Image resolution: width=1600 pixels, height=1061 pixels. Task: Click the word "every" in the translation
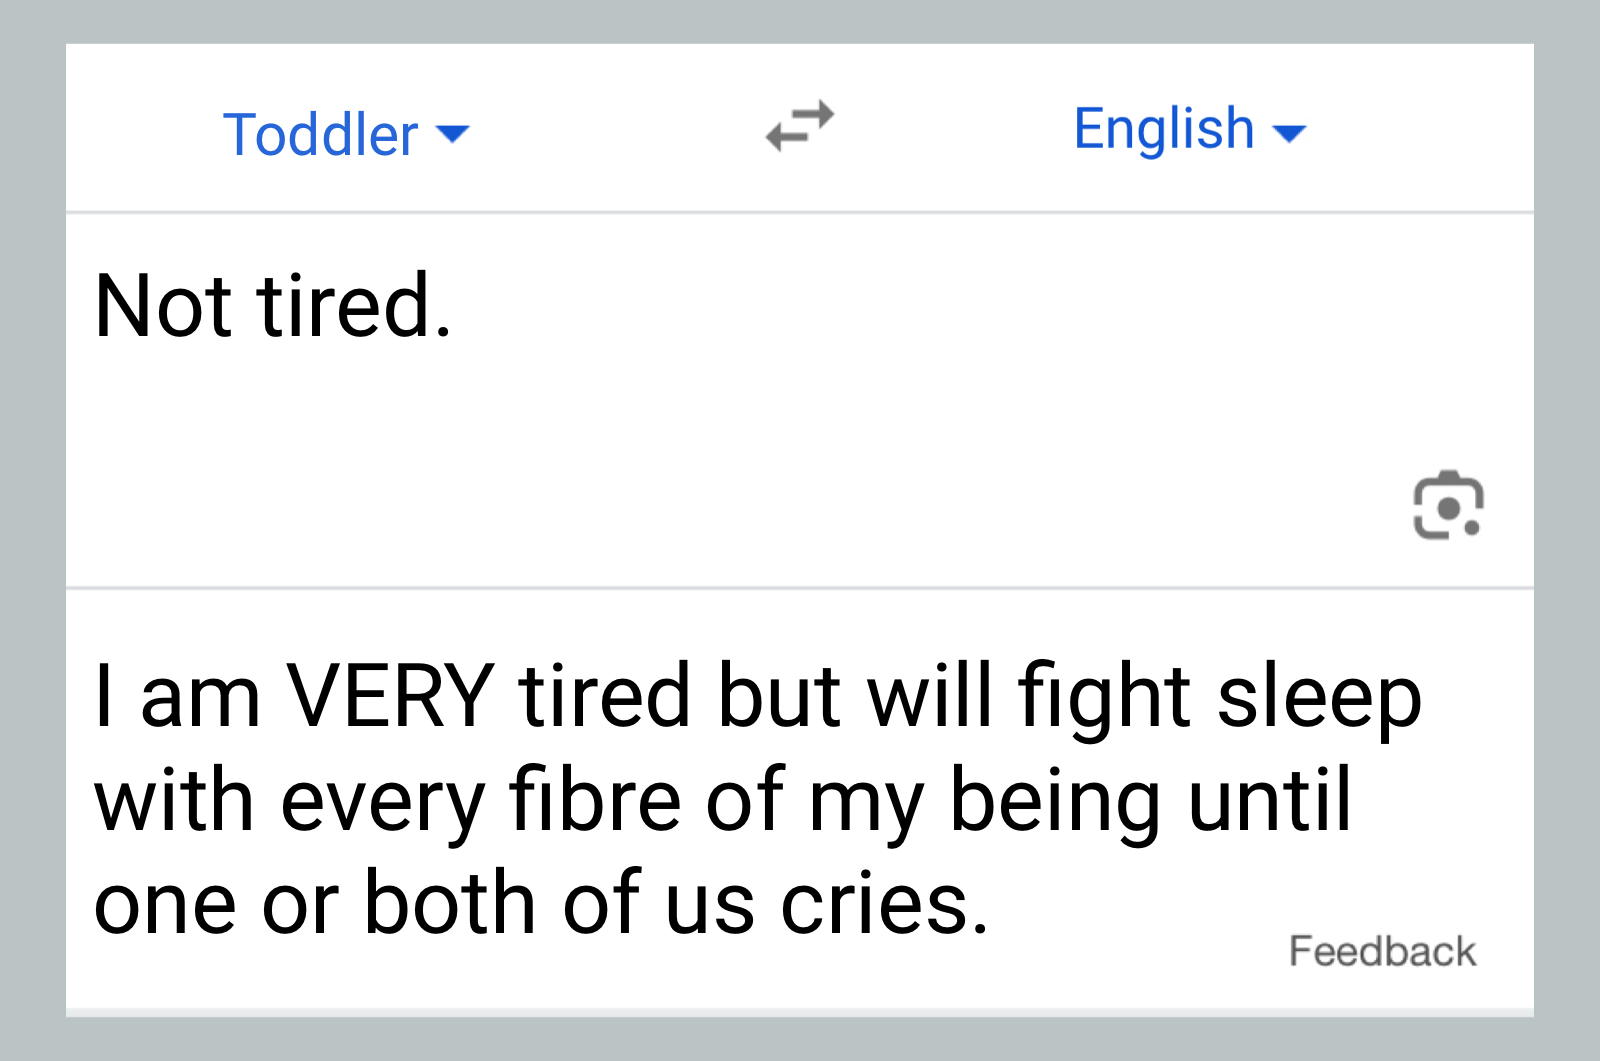383,801
